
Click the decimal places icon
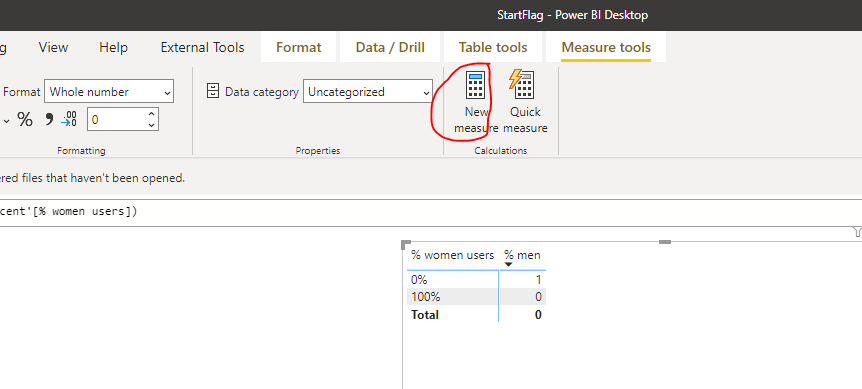(69, 119)
